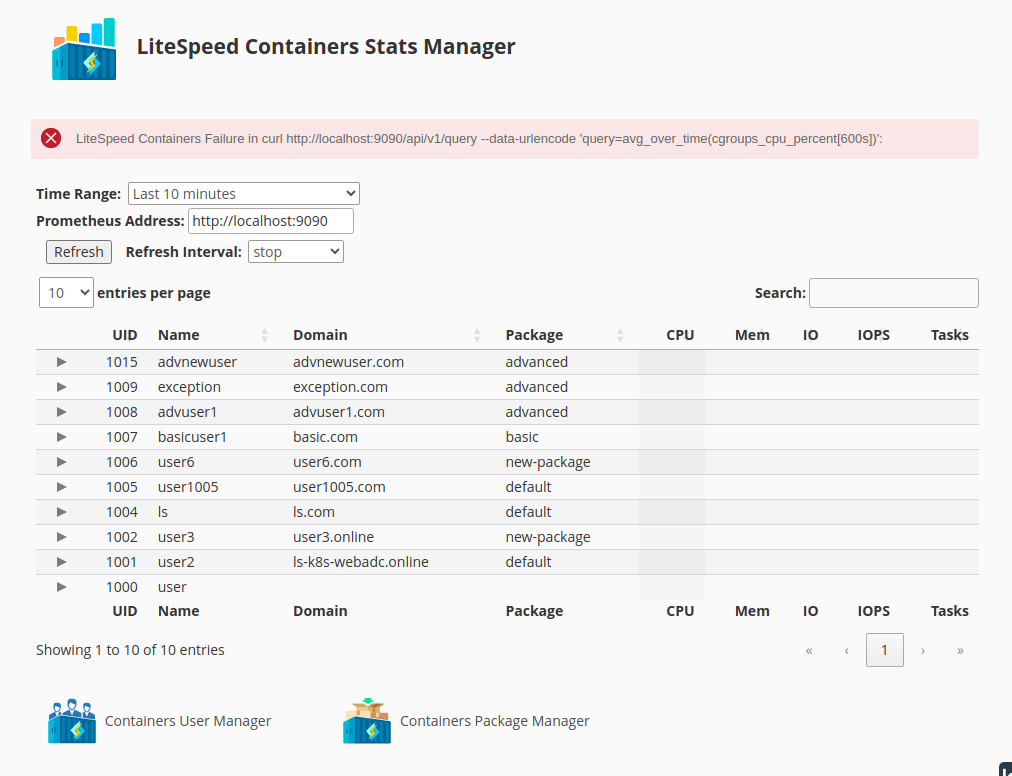Image resolution: width=1012 pixels, height=776 pixels.
Task: Follow the Containers User Manager link
Action: coord(186,719)
